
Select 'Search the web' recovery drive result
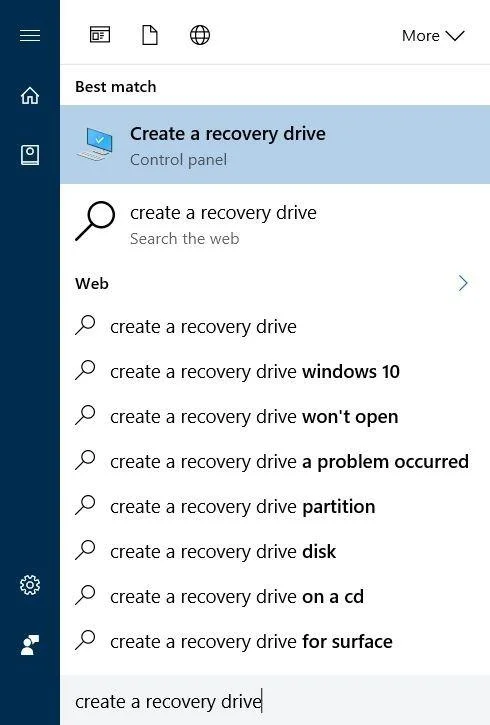click(x=275, y=224)
